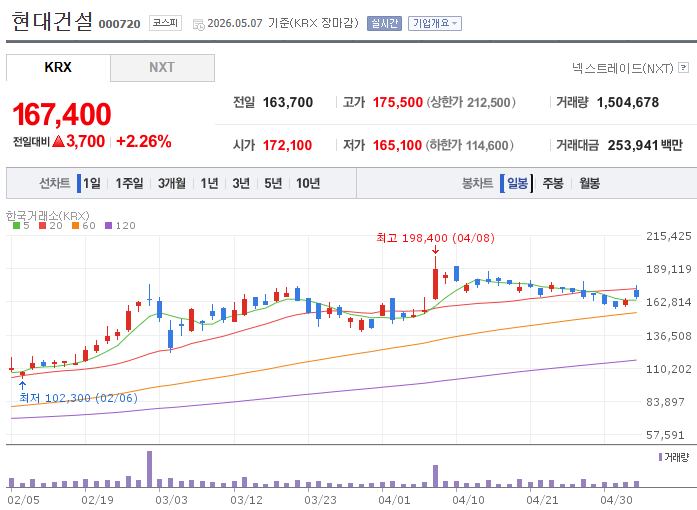Click the 전일 value 163,700
Screen dimensions: 697x510
click(x=288, y=102)
